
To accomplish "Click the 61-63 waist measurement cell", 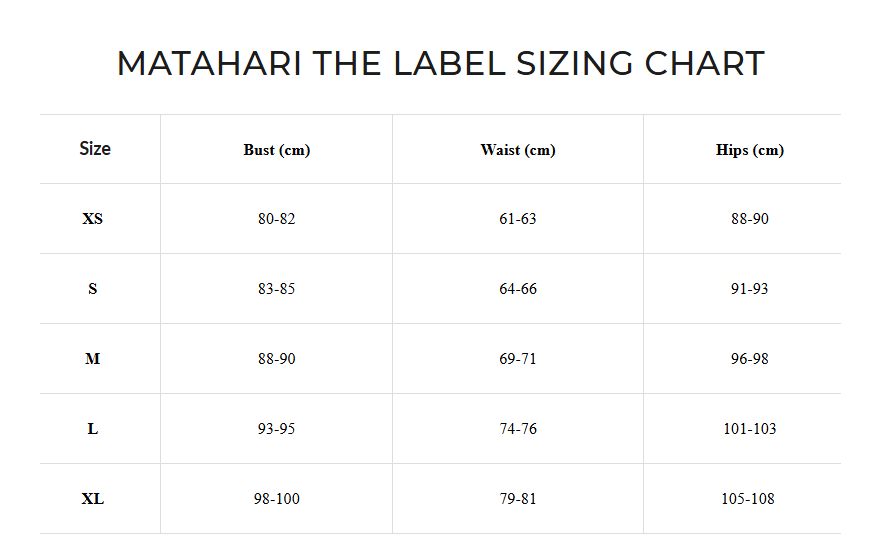I will 518,219.
